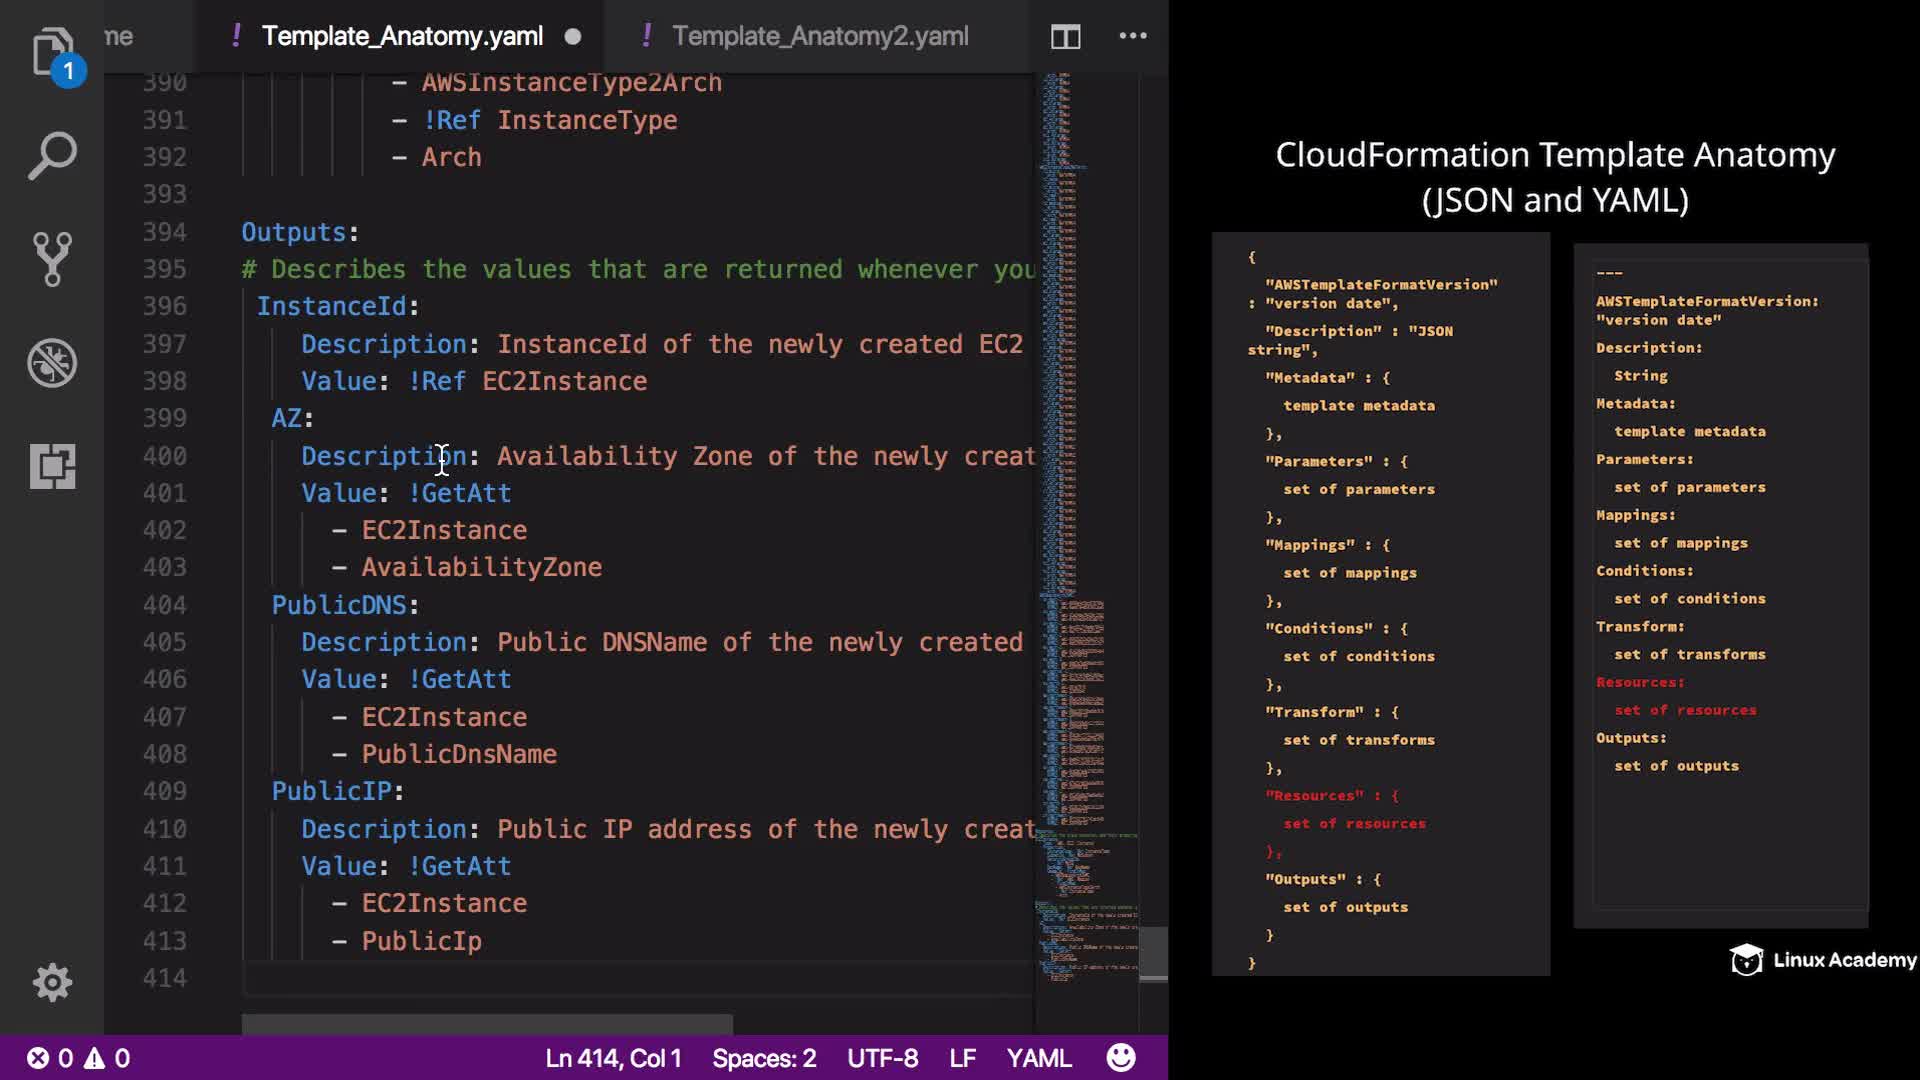This screenshot has height=1080, width=1920.
Task: Click the horizontal scrollbar under the editor
Action: tap(487, 1024)
